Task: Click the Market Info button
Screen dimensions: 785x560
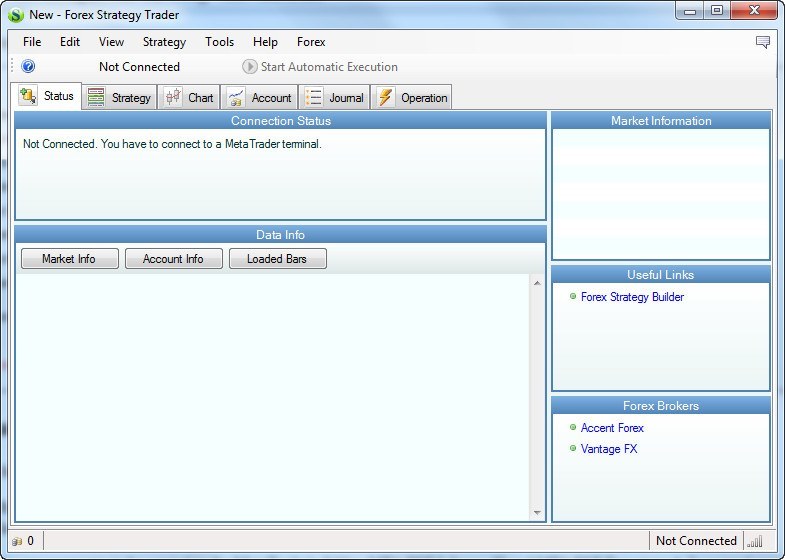Action: click(x=70, y=259)
